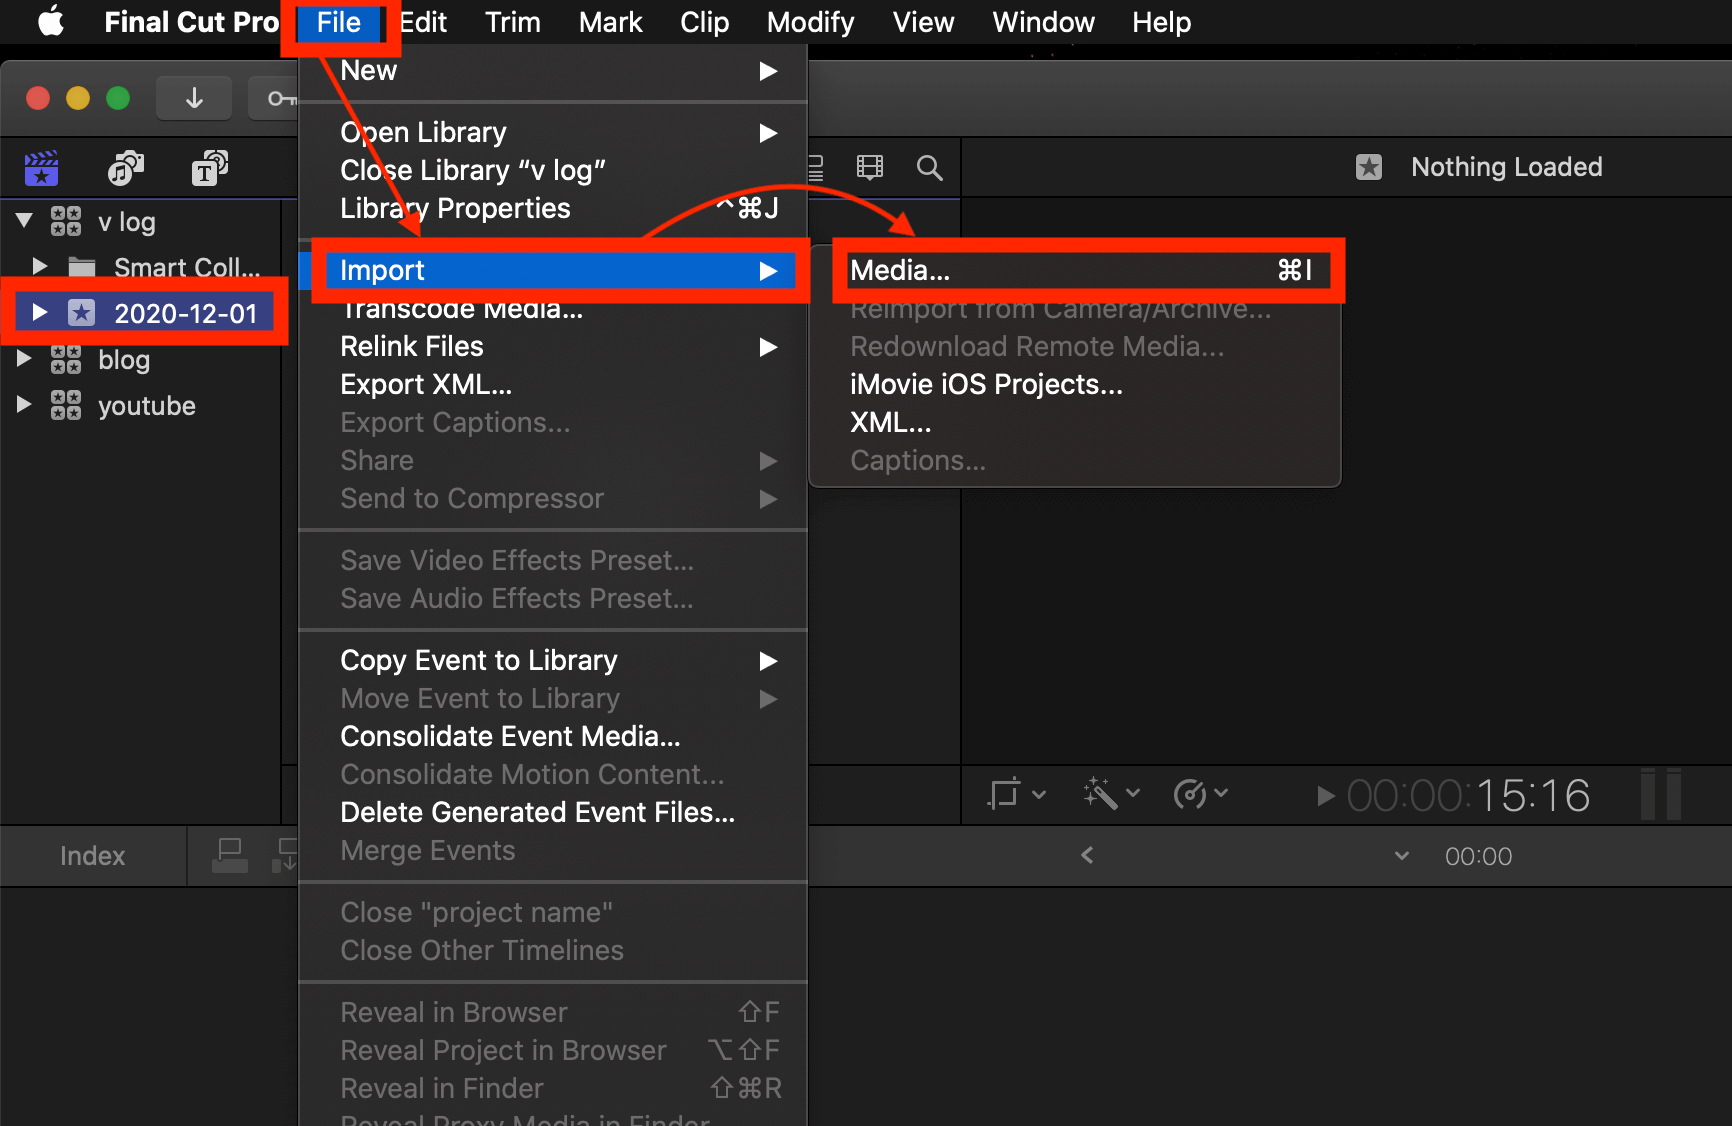Click the green zoom window button

[118, 98]
